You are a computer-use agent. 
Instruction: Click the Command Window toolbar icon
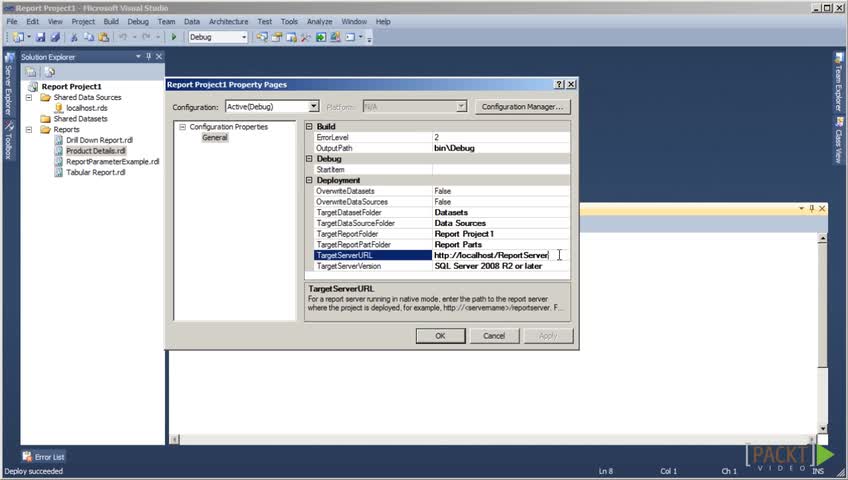coord(350,37)
